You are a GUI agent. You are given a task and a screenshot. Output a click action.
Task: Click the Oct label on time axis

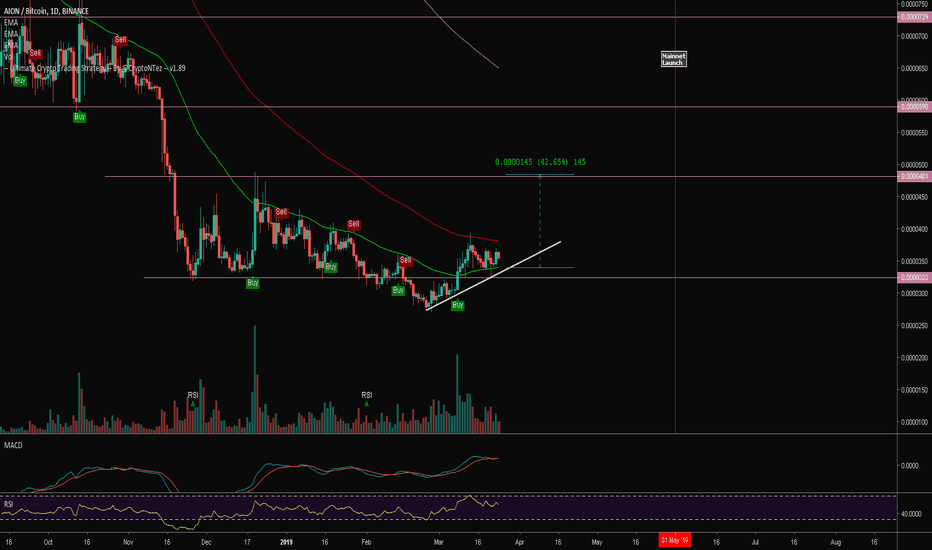point(48,542)
